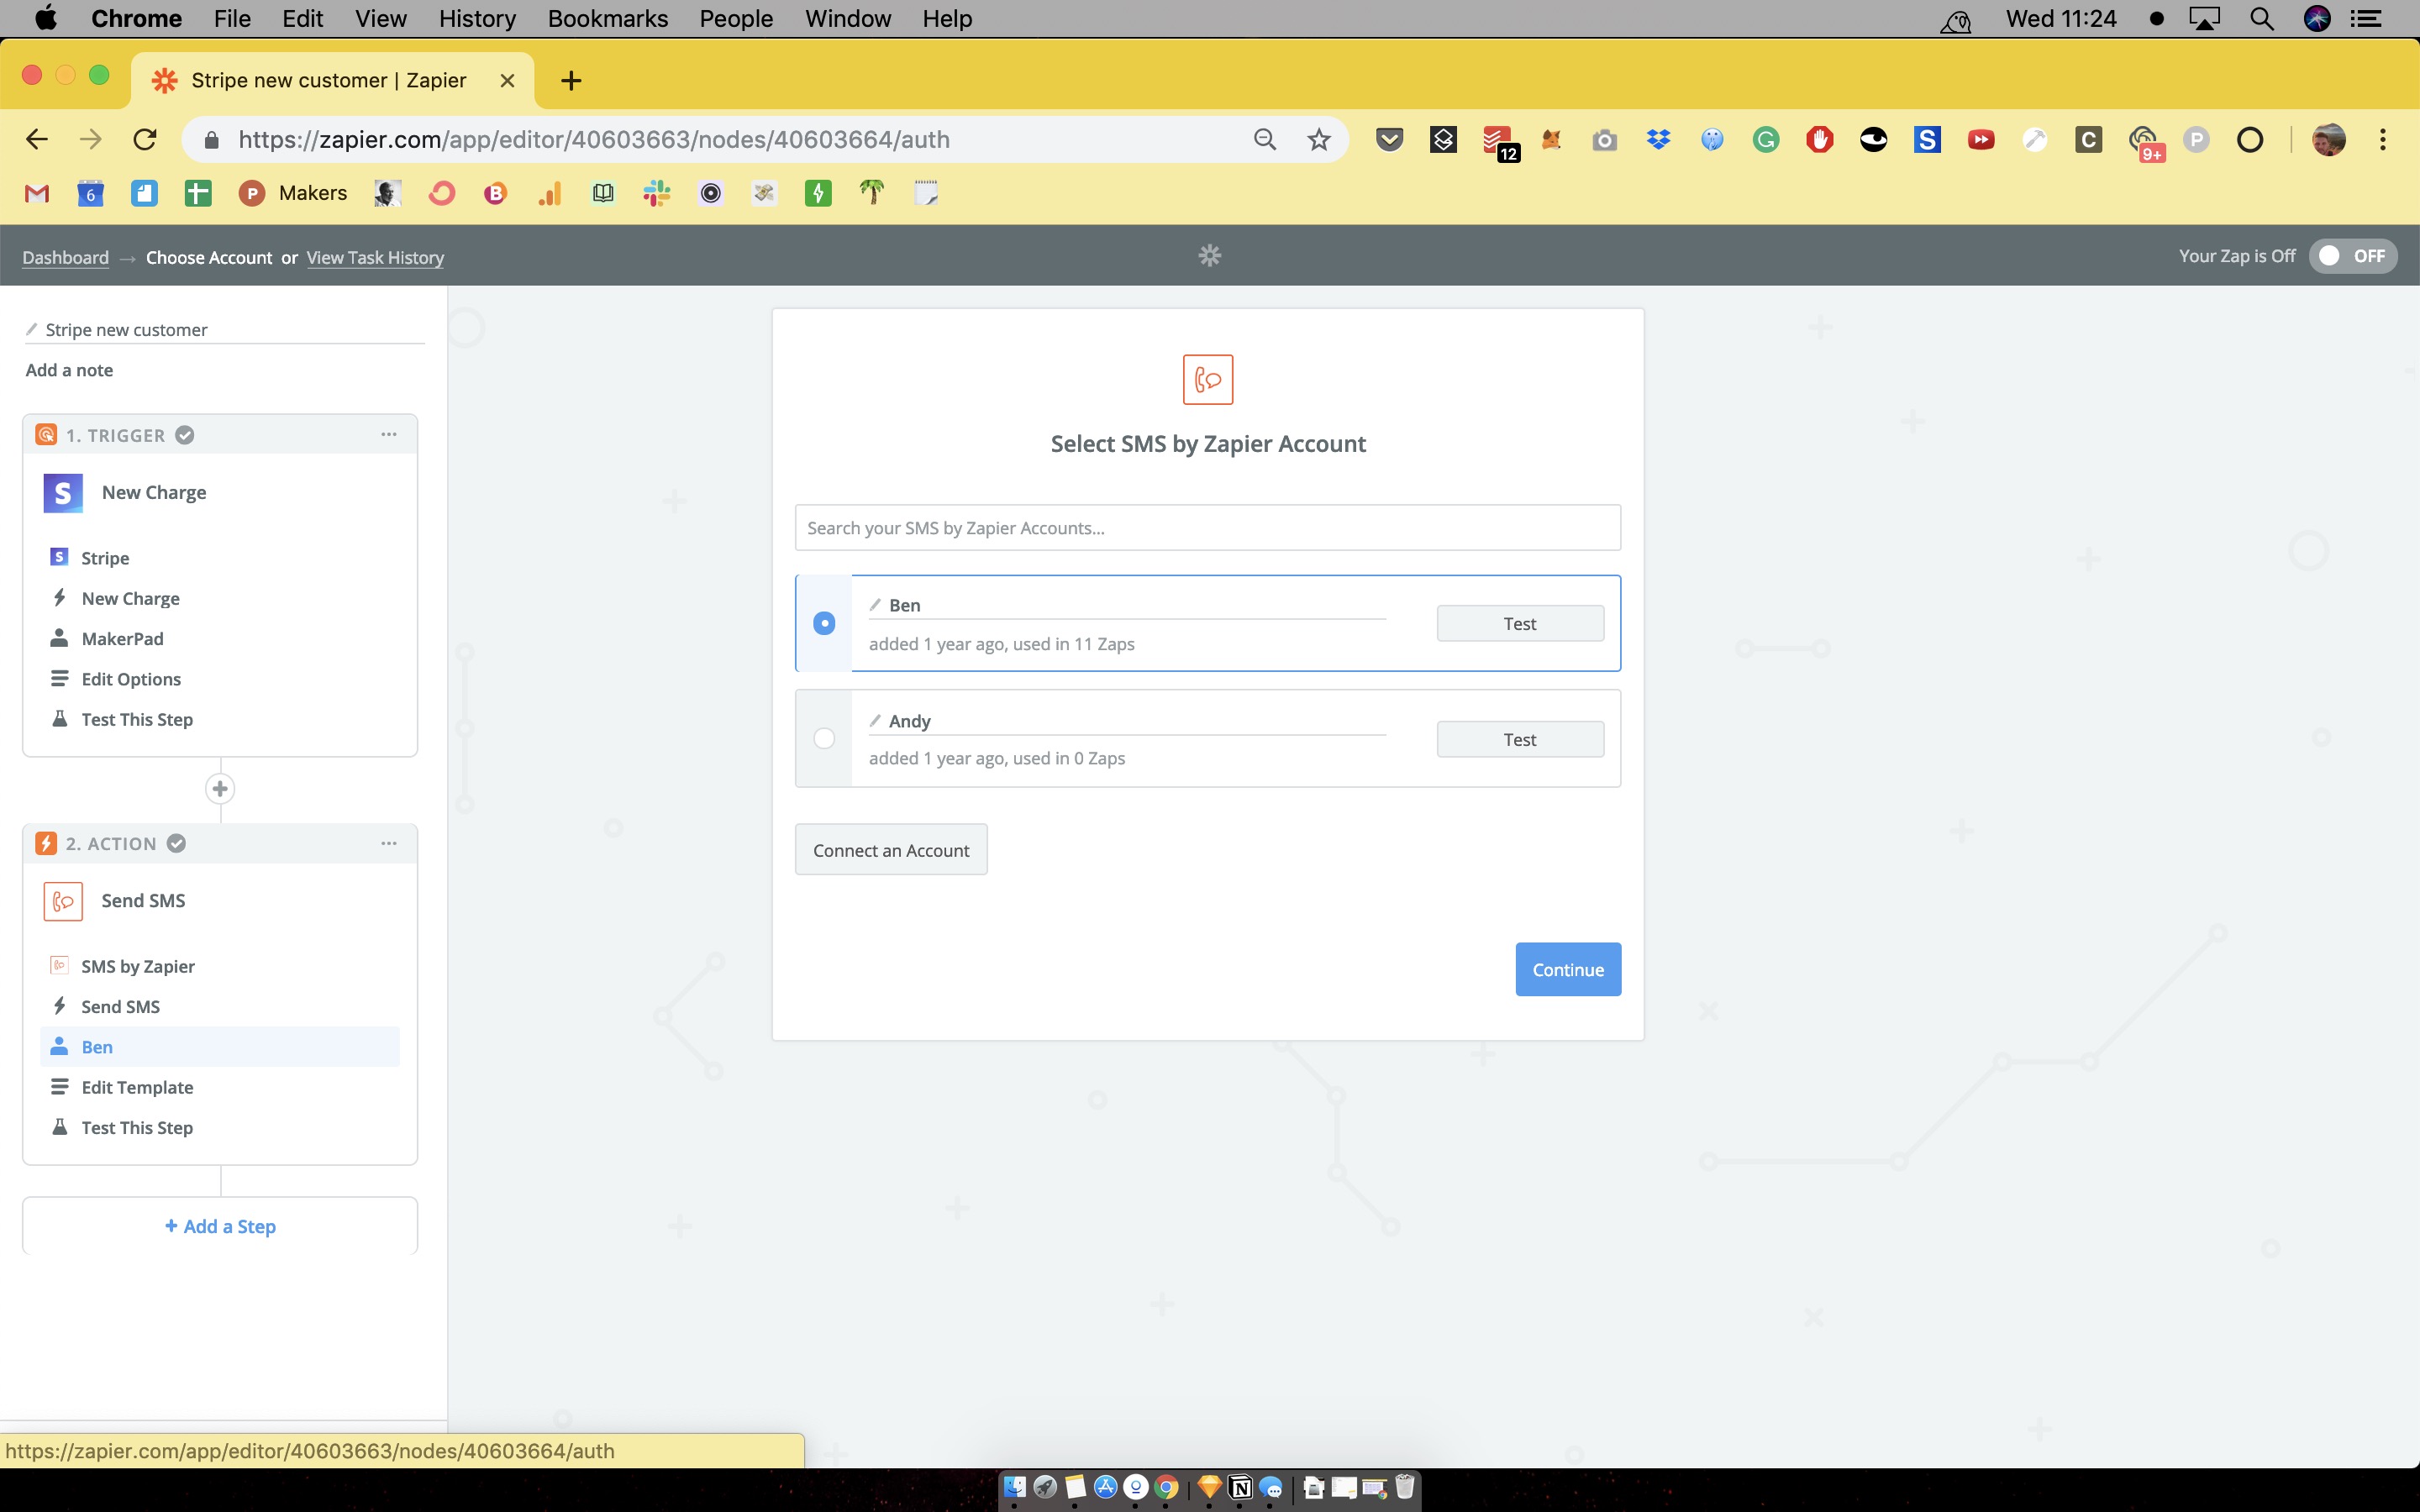Rename the Ben account with pencil icon
This screenshot has width=2420, height=1512.
(x=875, y=605)
